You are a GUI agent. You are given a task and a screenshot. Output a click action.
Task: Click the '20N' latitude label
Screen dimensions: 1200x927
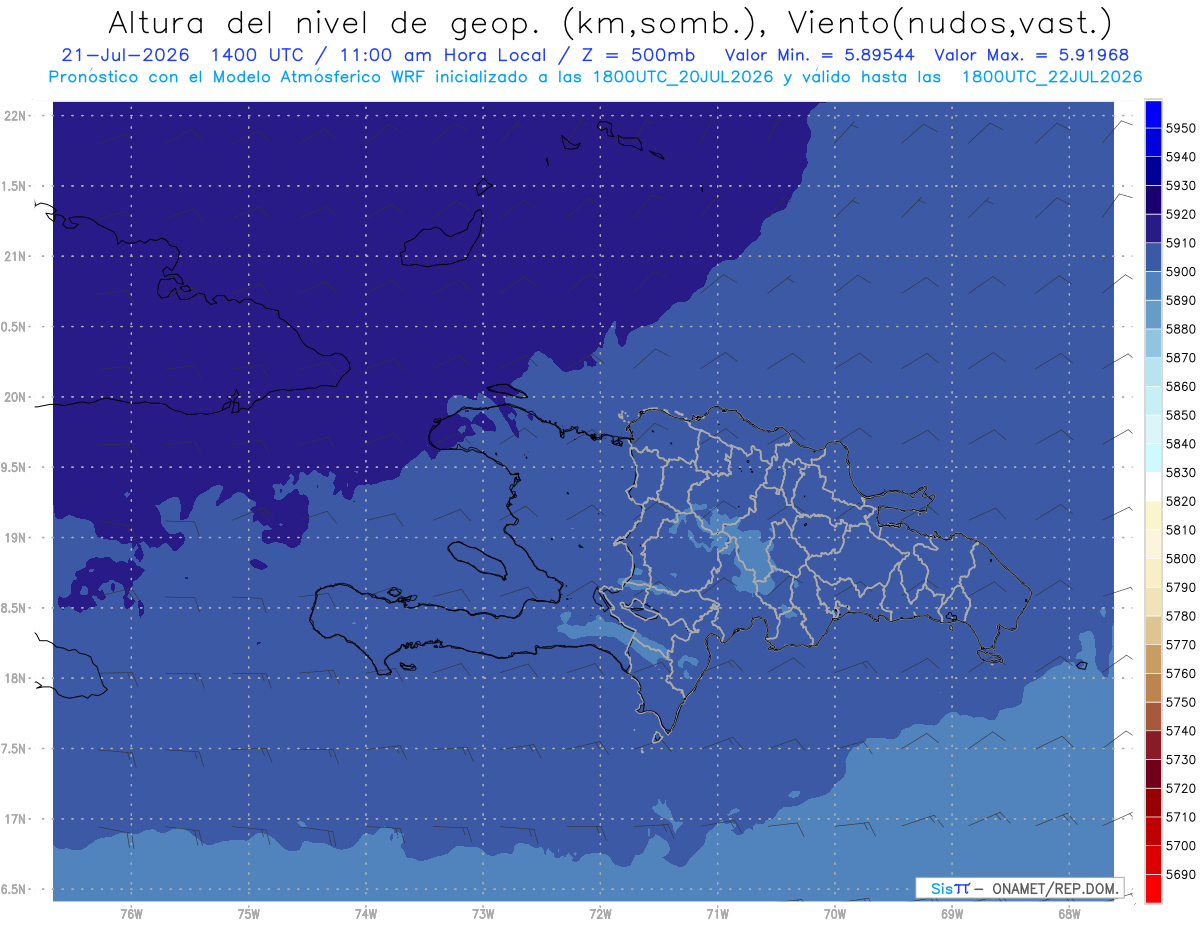click(16, 397)
